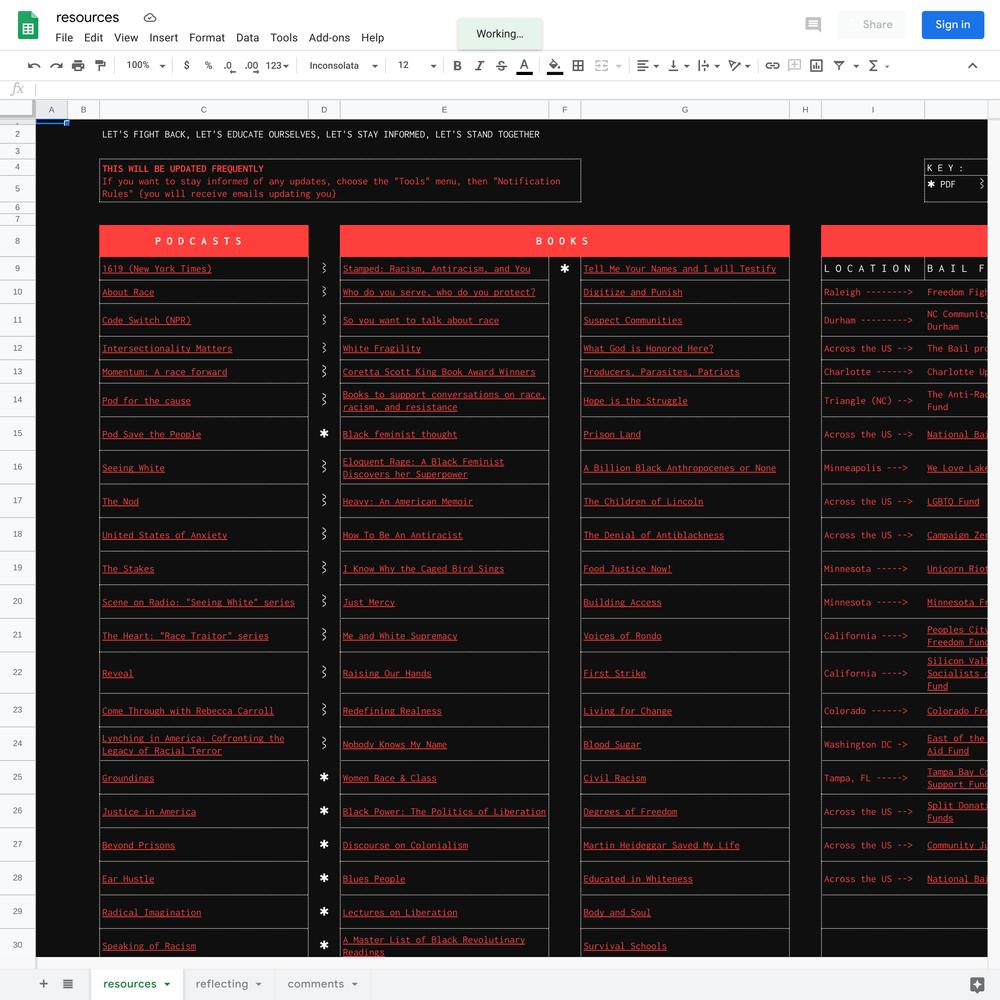Open the text color picker
This screenshot has width=1000, height=1000.
pyautogui.click(x=524, y=66)
